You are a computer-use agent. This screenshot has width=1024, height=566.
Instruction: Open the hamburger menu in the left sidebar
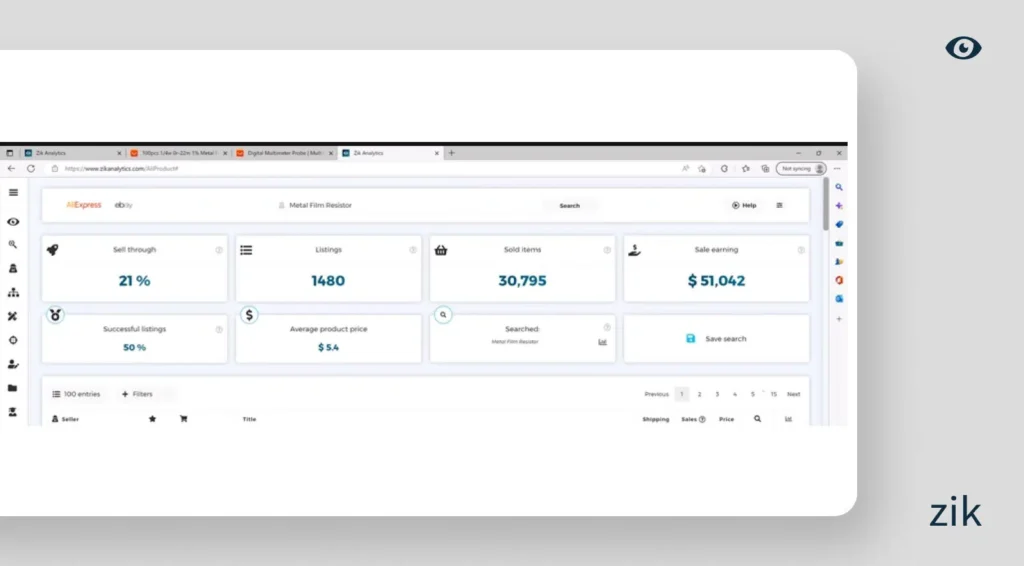13,192
